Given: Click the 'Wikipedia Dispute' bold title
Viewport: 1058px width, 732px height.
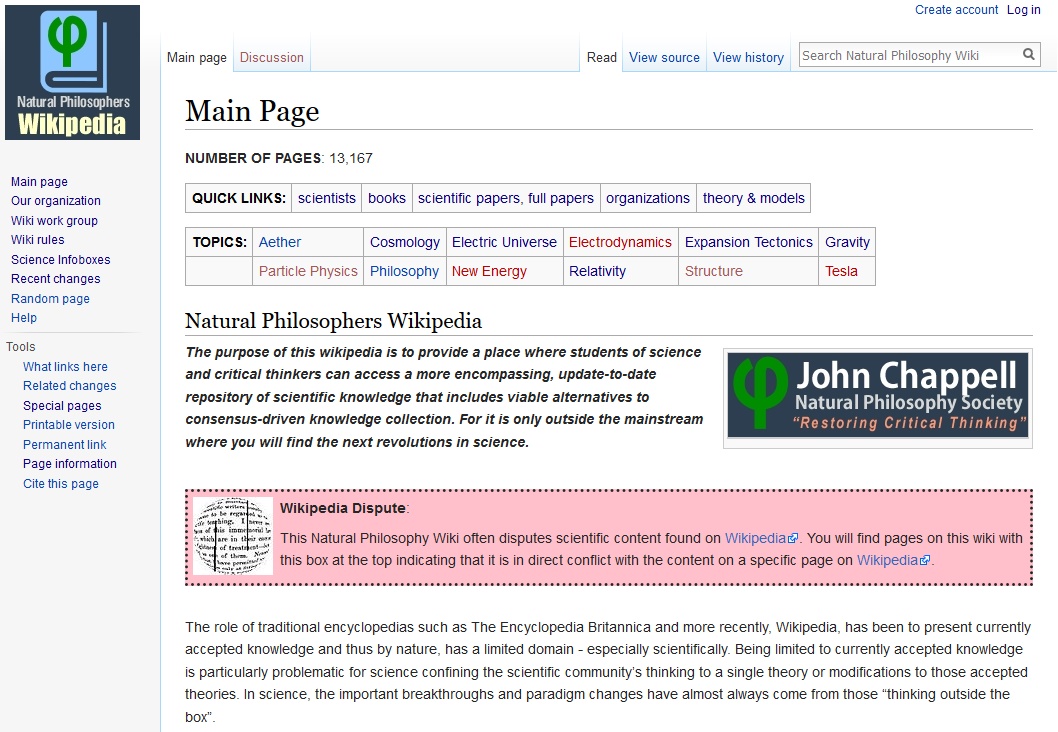Looking at the screenshot, I should [x=343, y=508].
